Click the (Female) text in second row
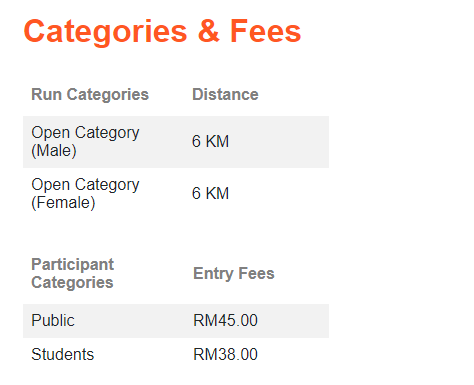Viewport: 474px width, 385px height. (x=63, y=203)
